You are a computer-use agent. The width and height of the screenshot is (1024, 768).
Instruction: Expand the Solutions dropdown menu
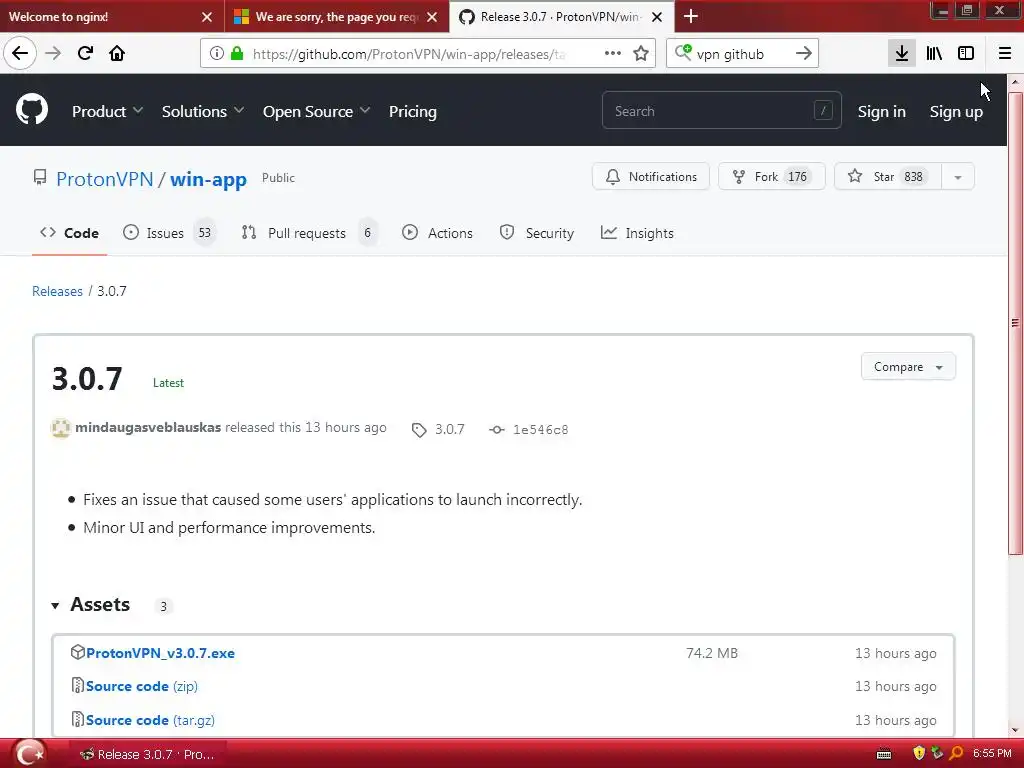pyautogui.click(x=203, y=112)
